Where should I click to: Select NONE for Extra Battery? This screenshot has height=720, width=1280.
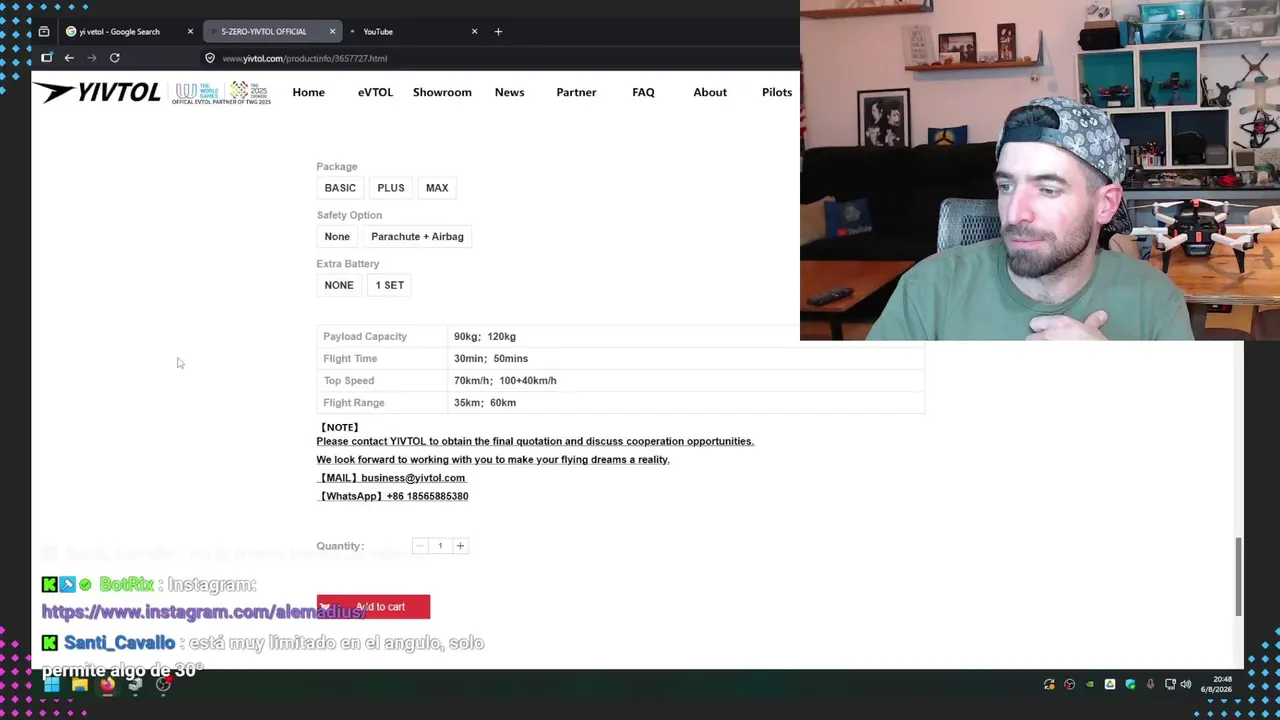[x=339, y=285]
